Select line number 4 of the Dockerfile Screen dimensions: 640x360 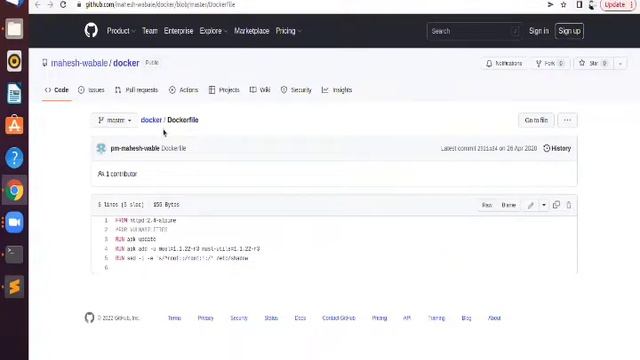[x=106, y=249]
